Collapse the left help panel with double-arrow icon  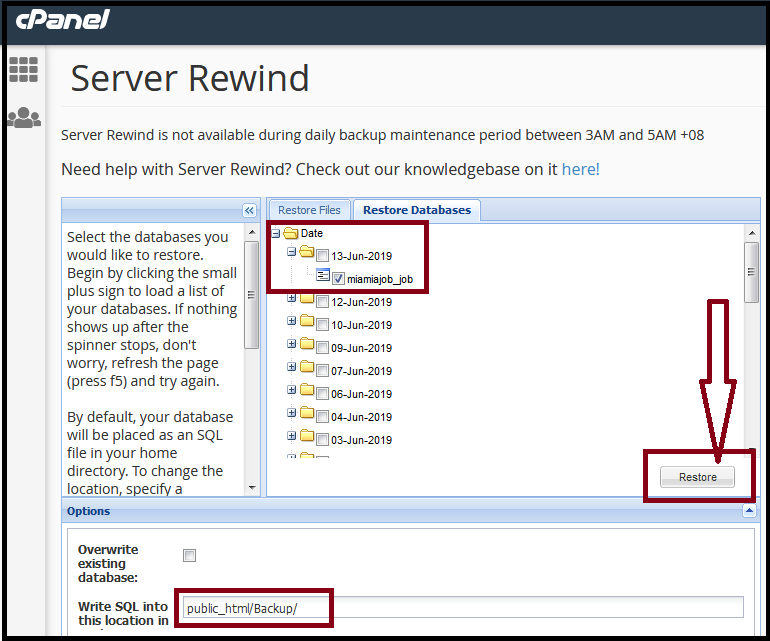coord(250,210)
